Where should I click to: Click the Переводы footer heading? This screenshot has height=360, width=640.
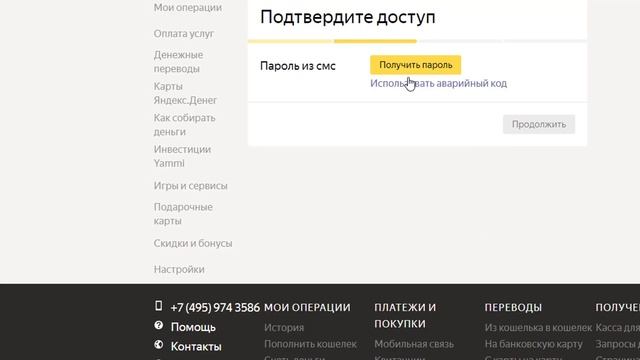513,307
